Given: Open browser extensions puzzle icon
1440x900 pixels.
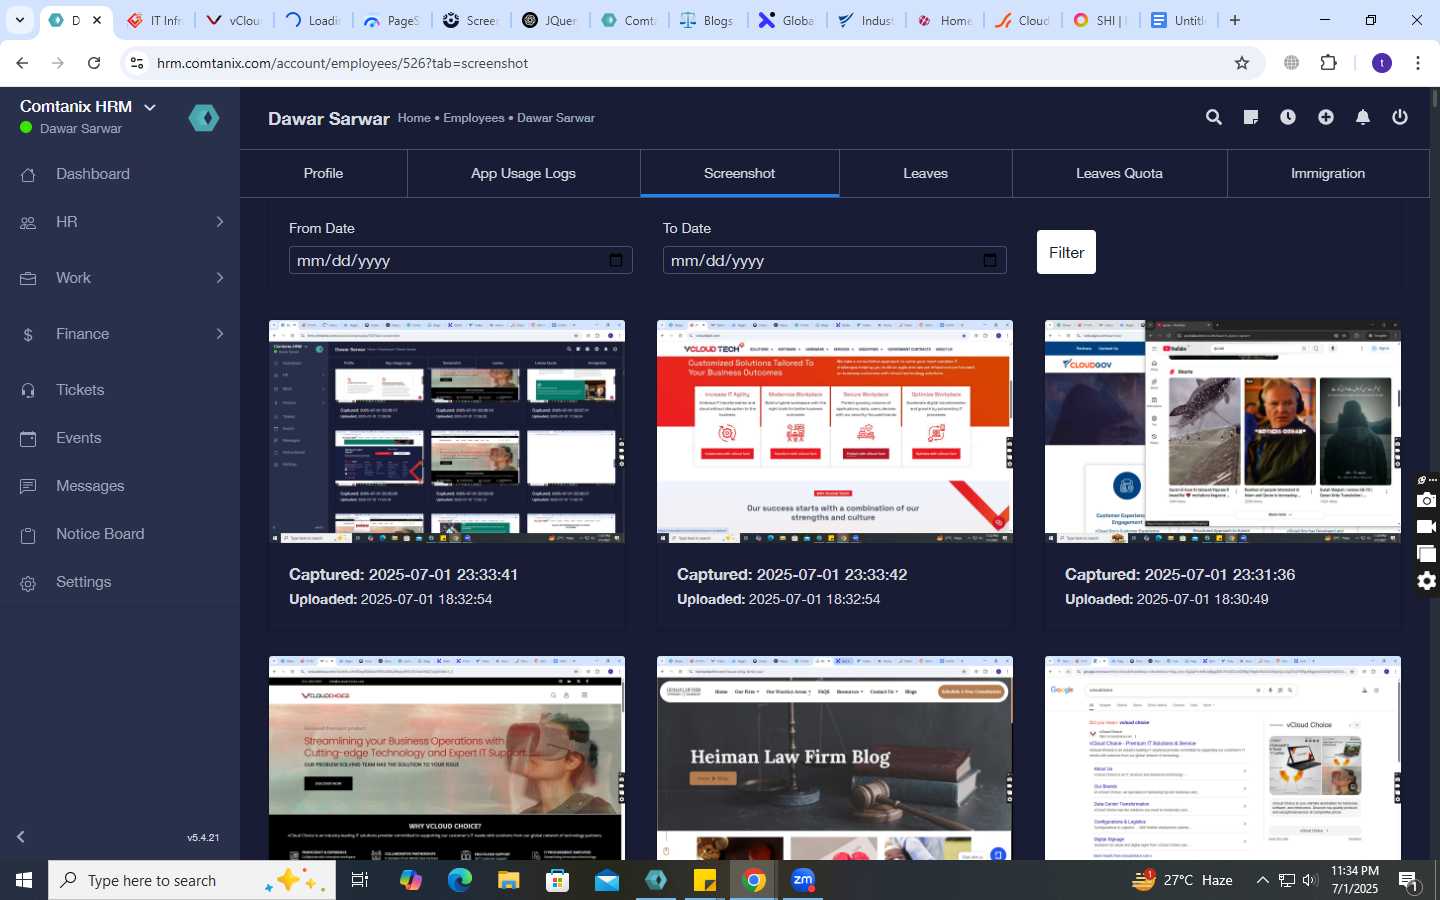Looking at the screenshot, I should tap(1329, 63).
